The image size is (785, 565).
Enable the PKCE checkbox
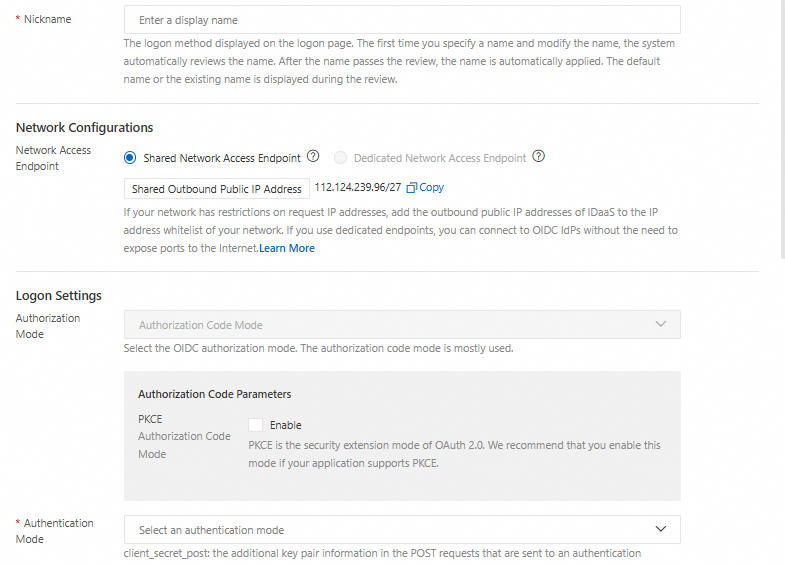point(255,425)
